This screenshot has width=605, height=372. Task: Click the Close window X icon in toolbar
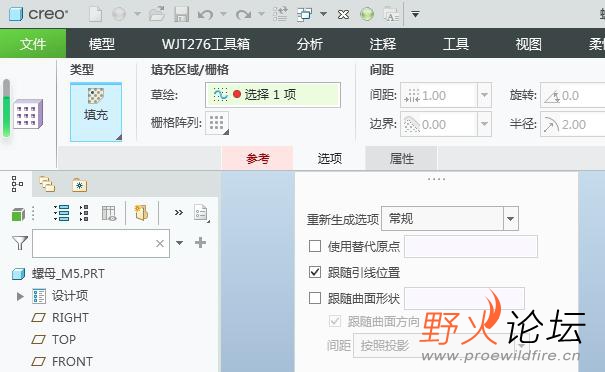click(x=343, y=15)
